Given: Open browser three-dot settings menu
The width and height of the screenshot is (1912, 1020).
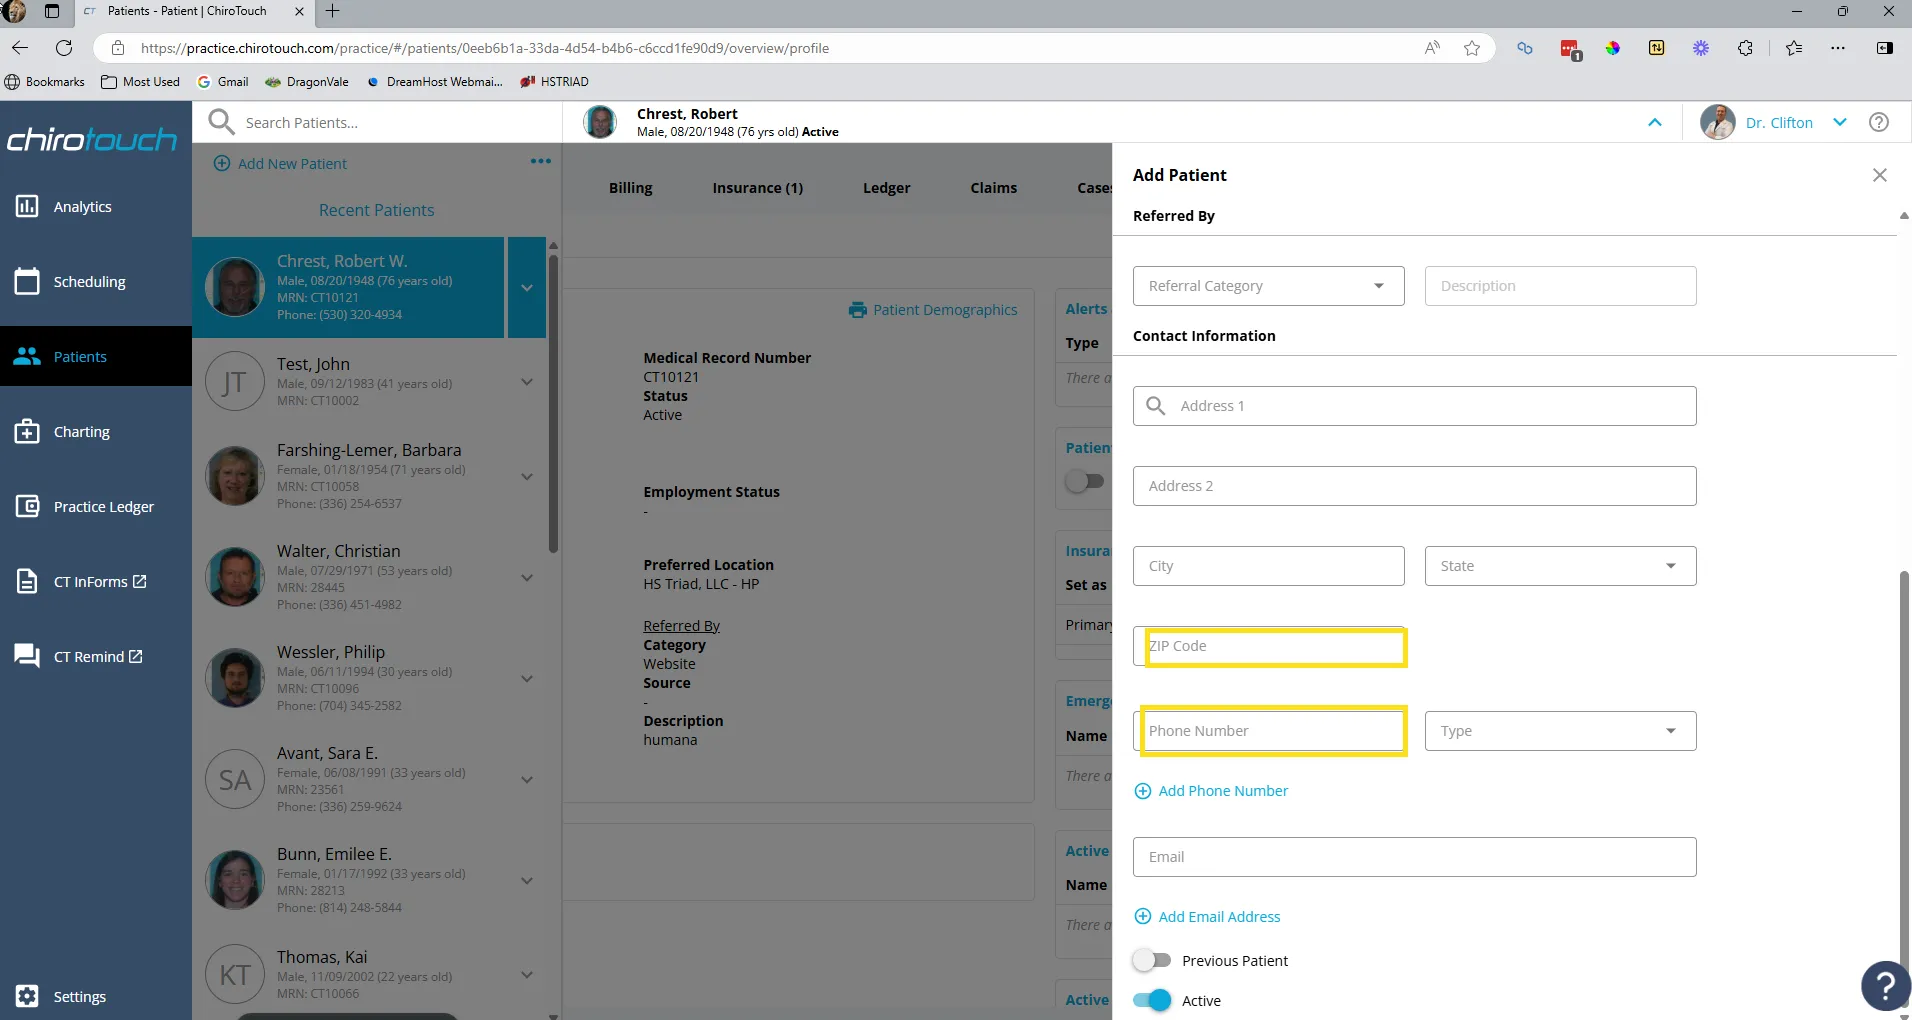Looking at the screenshot, I should click(x=1838, y=48).
